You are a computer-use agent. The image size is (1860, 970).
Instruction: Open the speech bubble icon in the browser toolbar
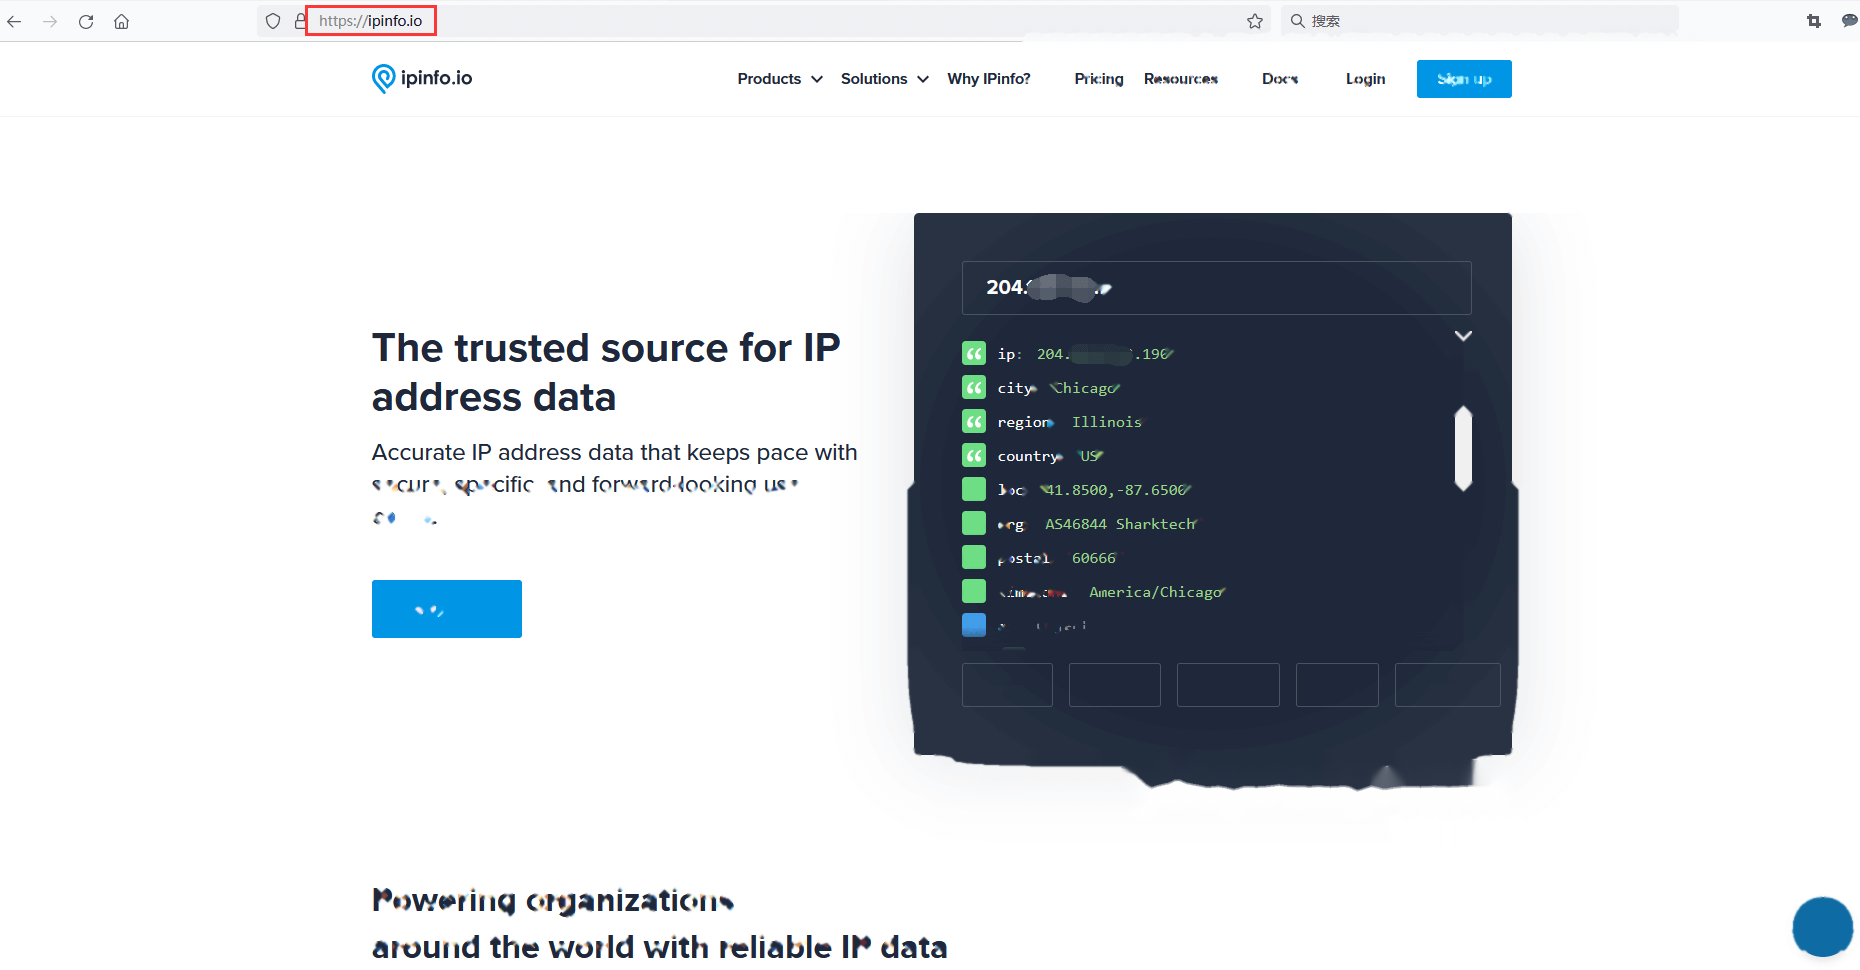(1849, 21)
